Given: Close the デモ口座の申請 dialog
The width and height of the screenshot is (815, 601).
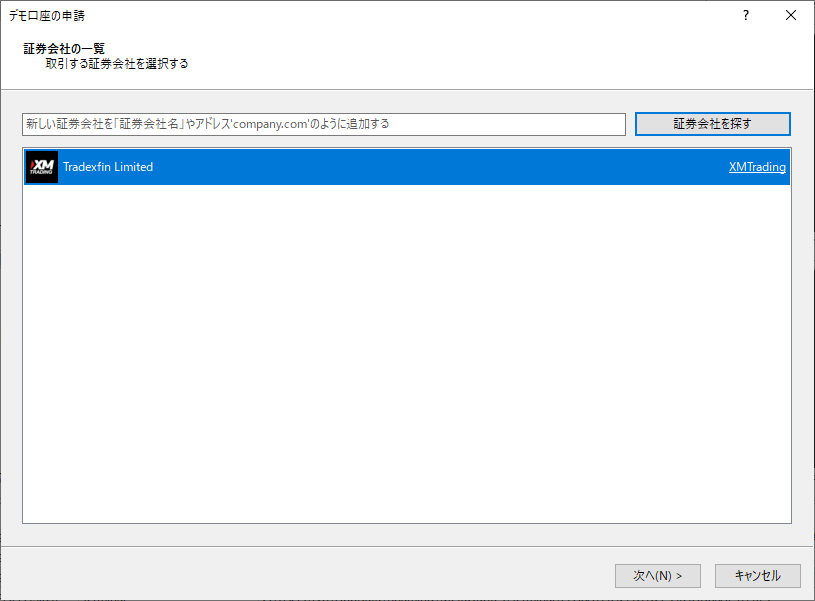Looking at the screenshot, I should pyautogui.click(x=791, y=16).
